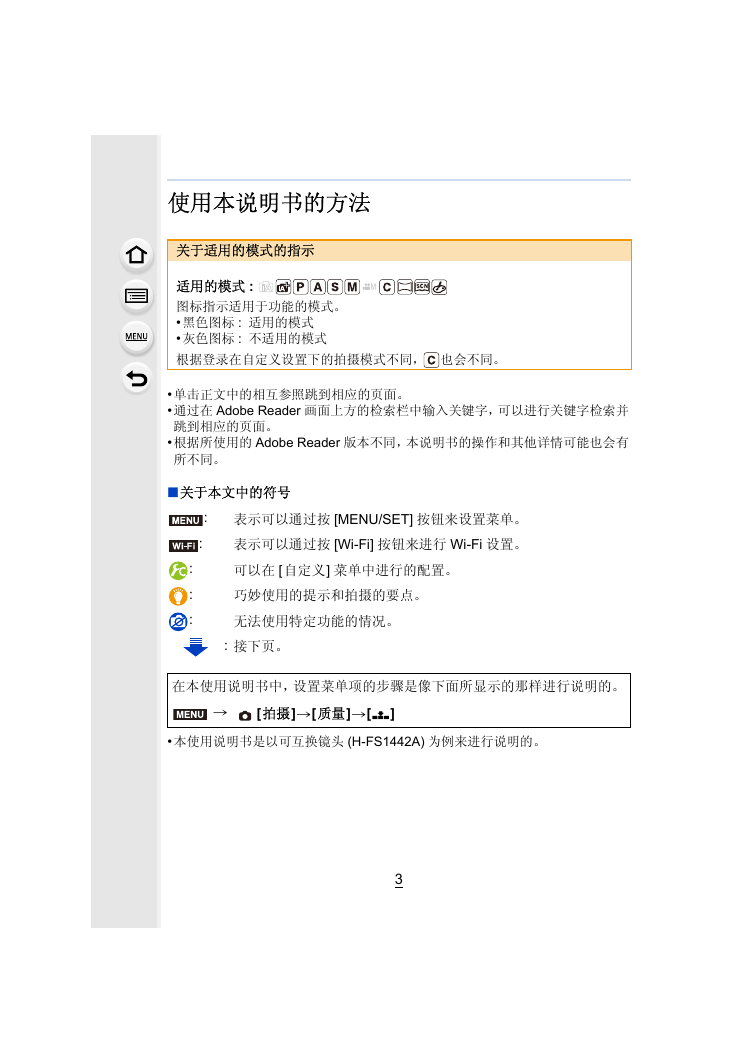Click the bullet 黑色图标: 适用的模式
The image size is (753, 1064).
(x=244, y=322)
